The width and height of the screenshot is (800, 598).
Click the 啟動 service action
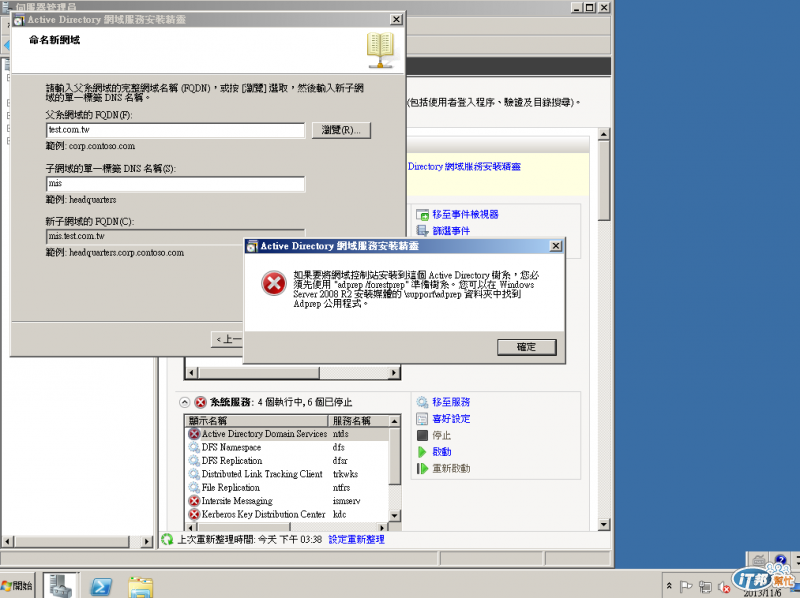(x=442, y=452)
